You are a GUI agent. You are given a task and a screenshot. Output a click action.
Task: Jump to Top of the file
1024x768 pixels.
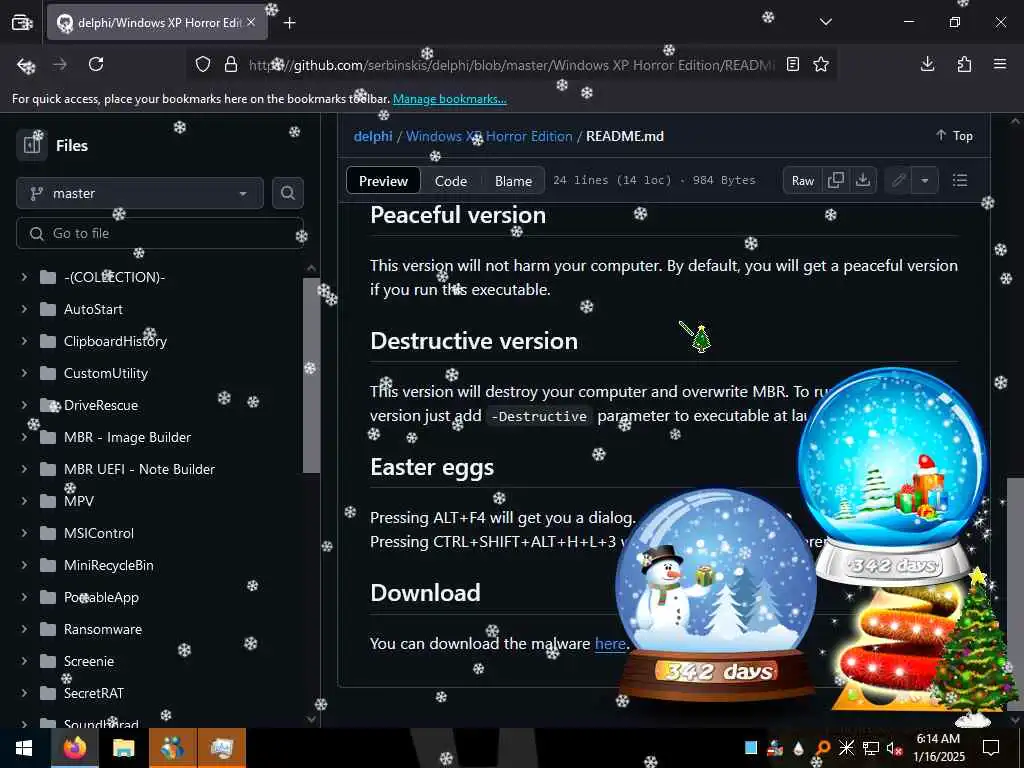[954, 135]
